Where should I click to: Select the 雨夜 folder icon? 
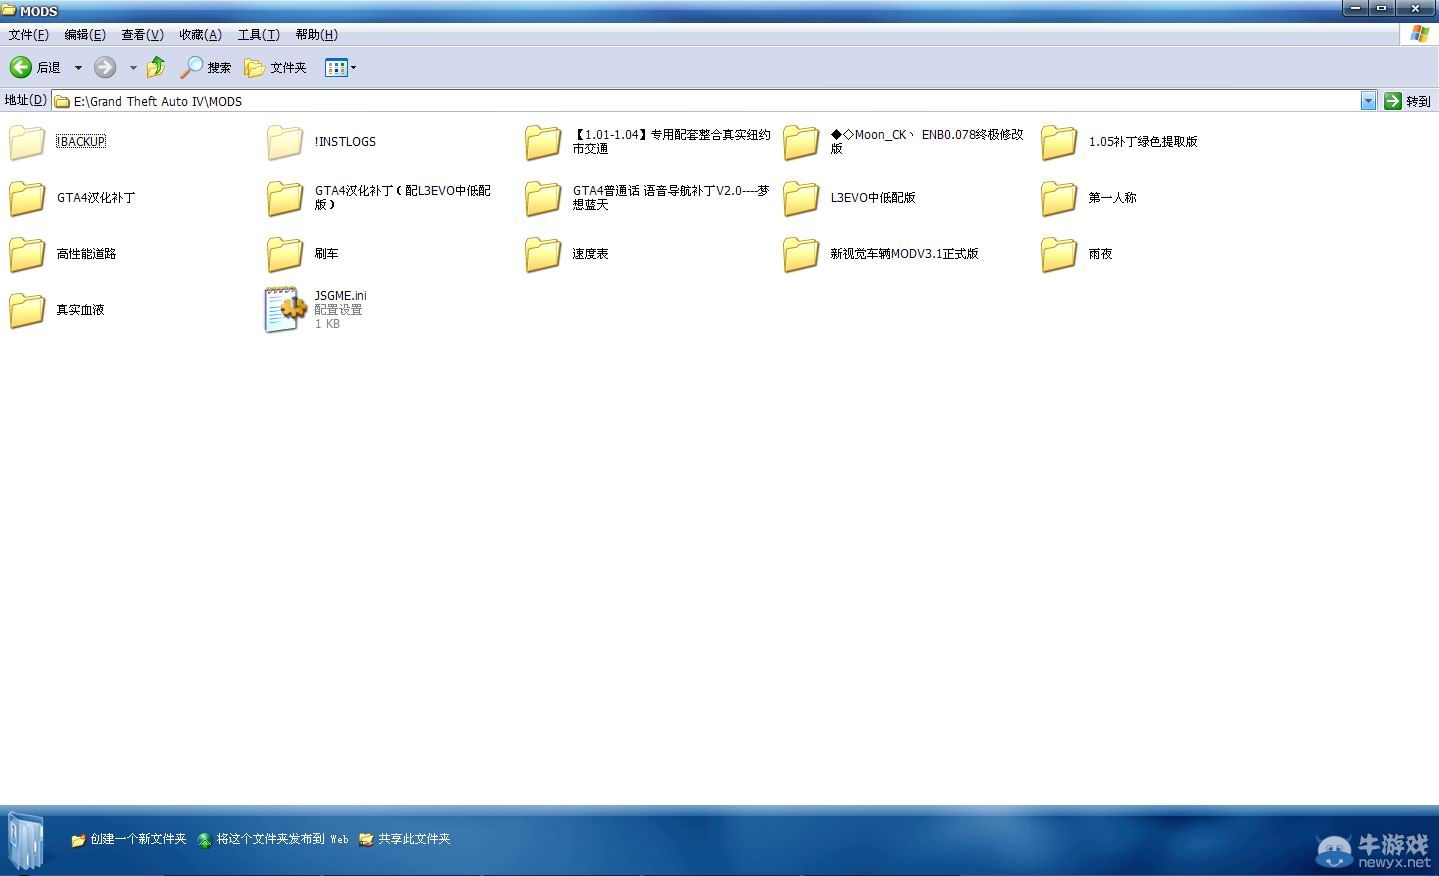click(1059, 254)
